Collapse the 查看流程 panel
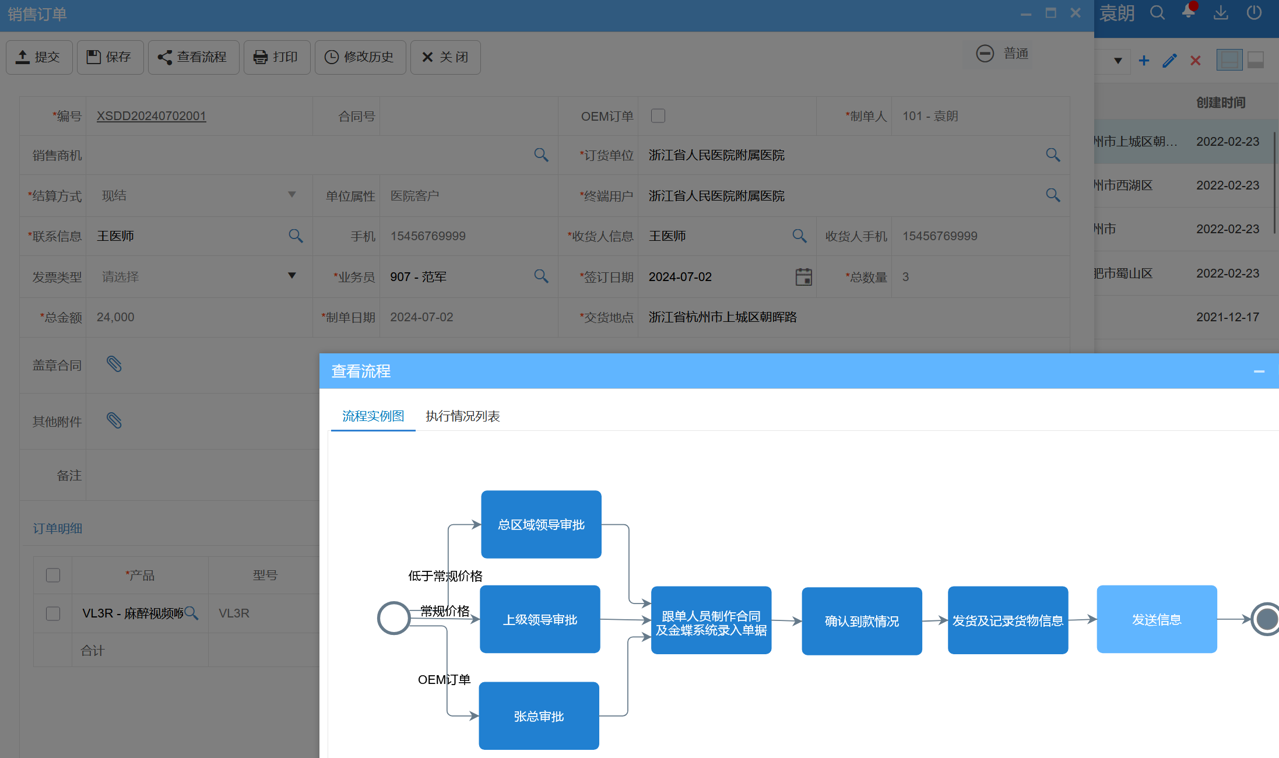 [1258, 372]
